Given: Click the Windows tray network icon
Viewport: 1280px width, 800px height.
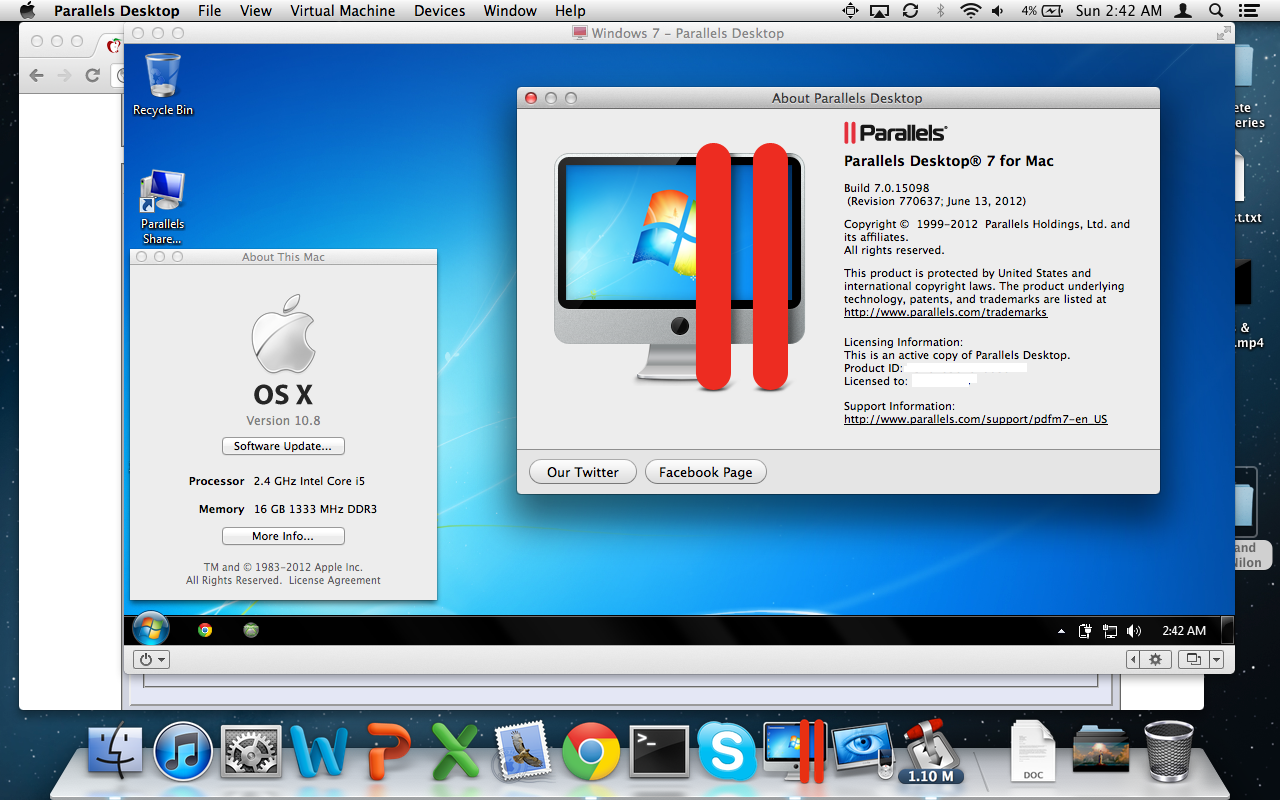Looking at the screenshot, I should click(1110, 631).
